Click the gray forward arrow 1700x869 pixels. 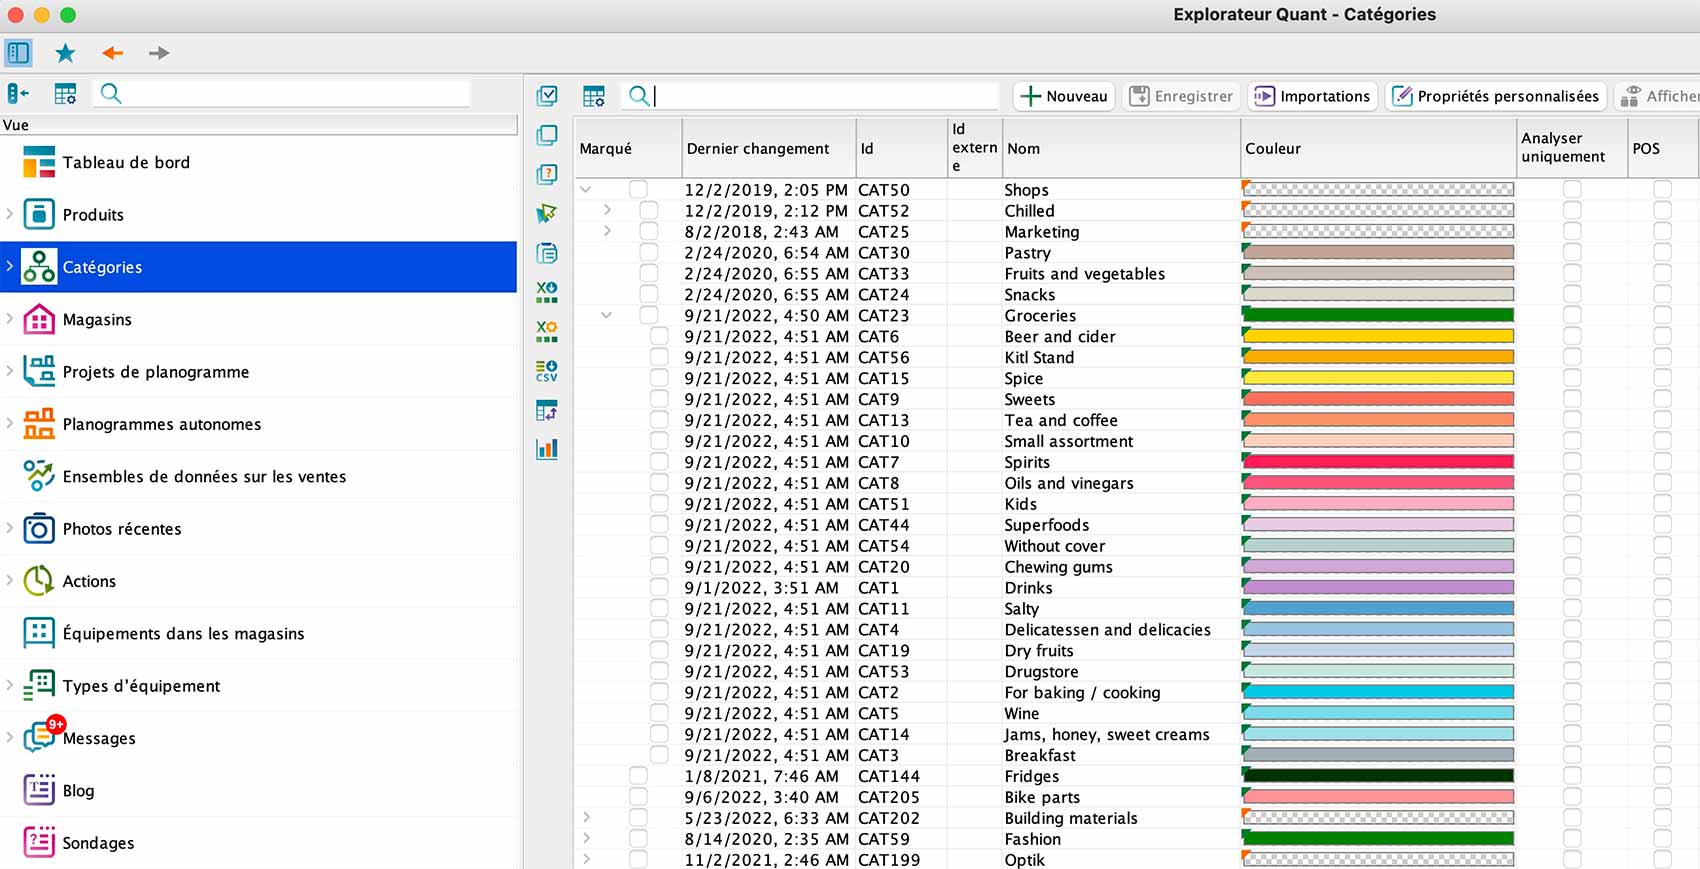159,53
